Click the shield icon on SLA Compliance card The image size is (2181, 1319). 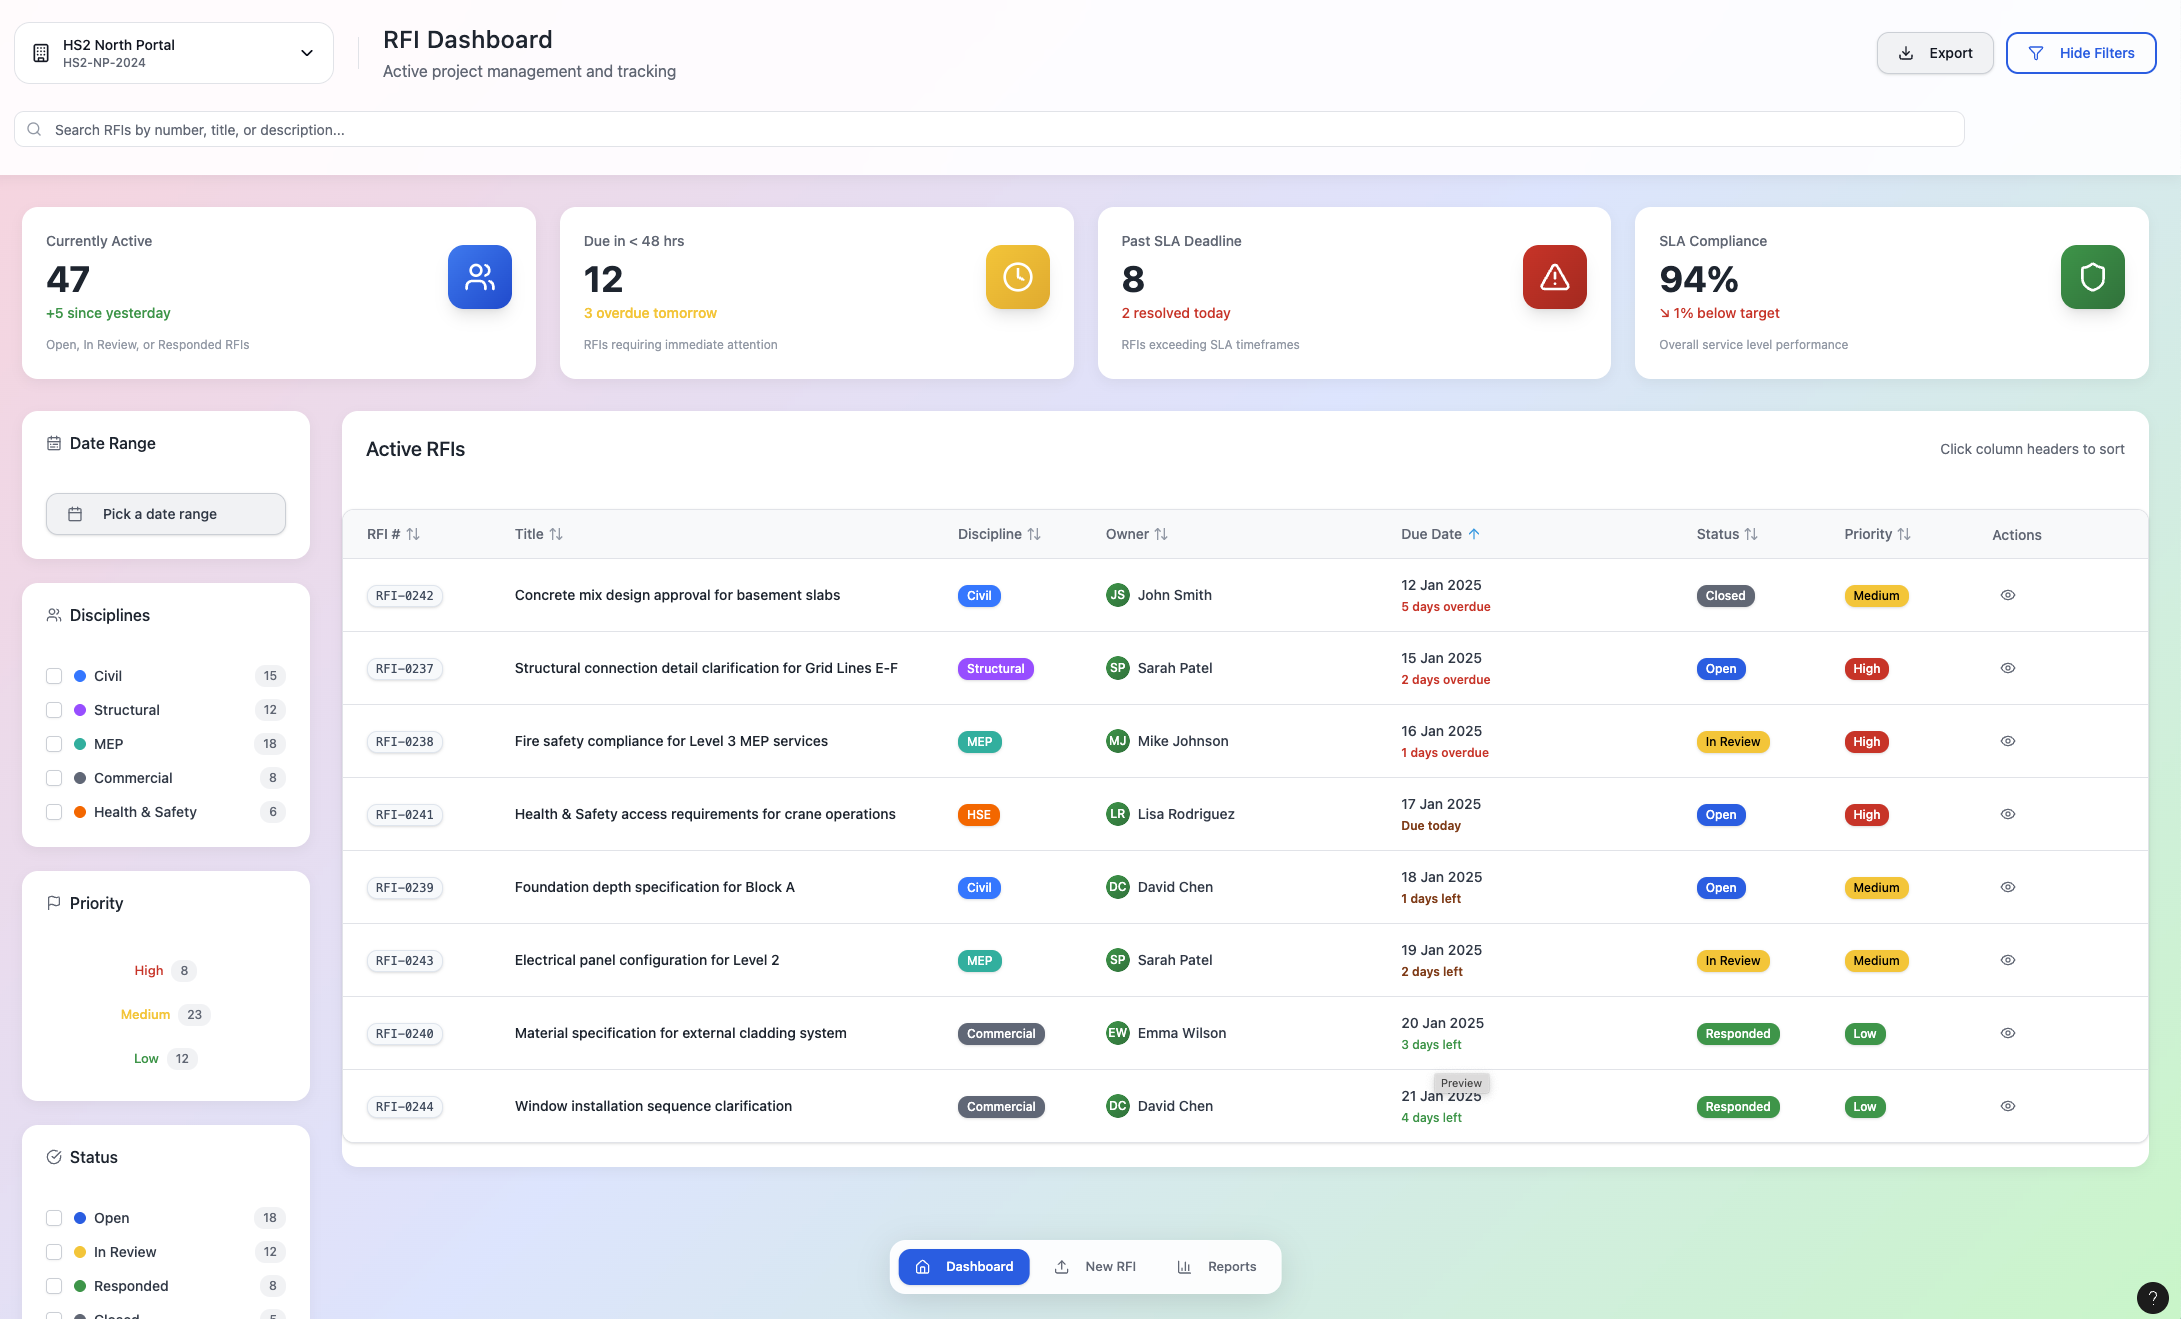click(x=2092, y=277)
